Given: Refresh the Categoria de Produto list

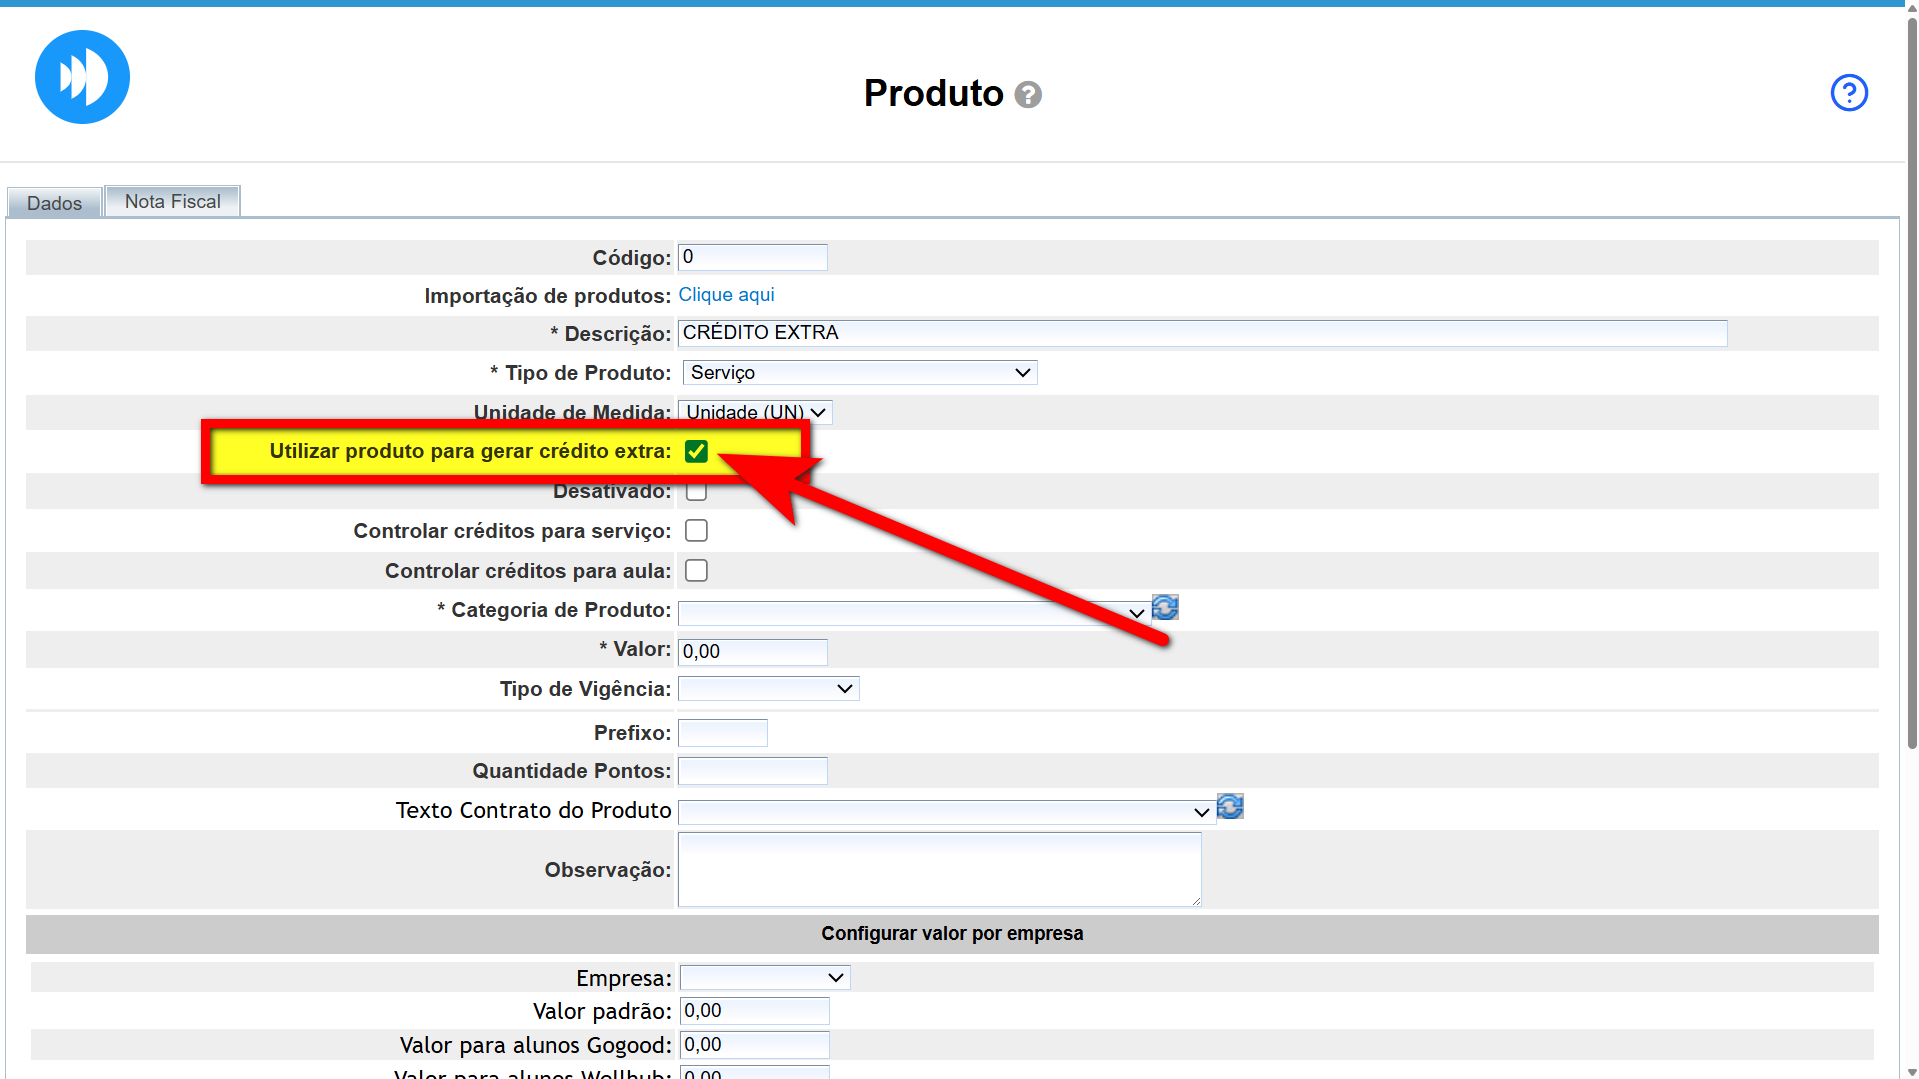Looking at the screenshot, I should tap(1165, 608).
